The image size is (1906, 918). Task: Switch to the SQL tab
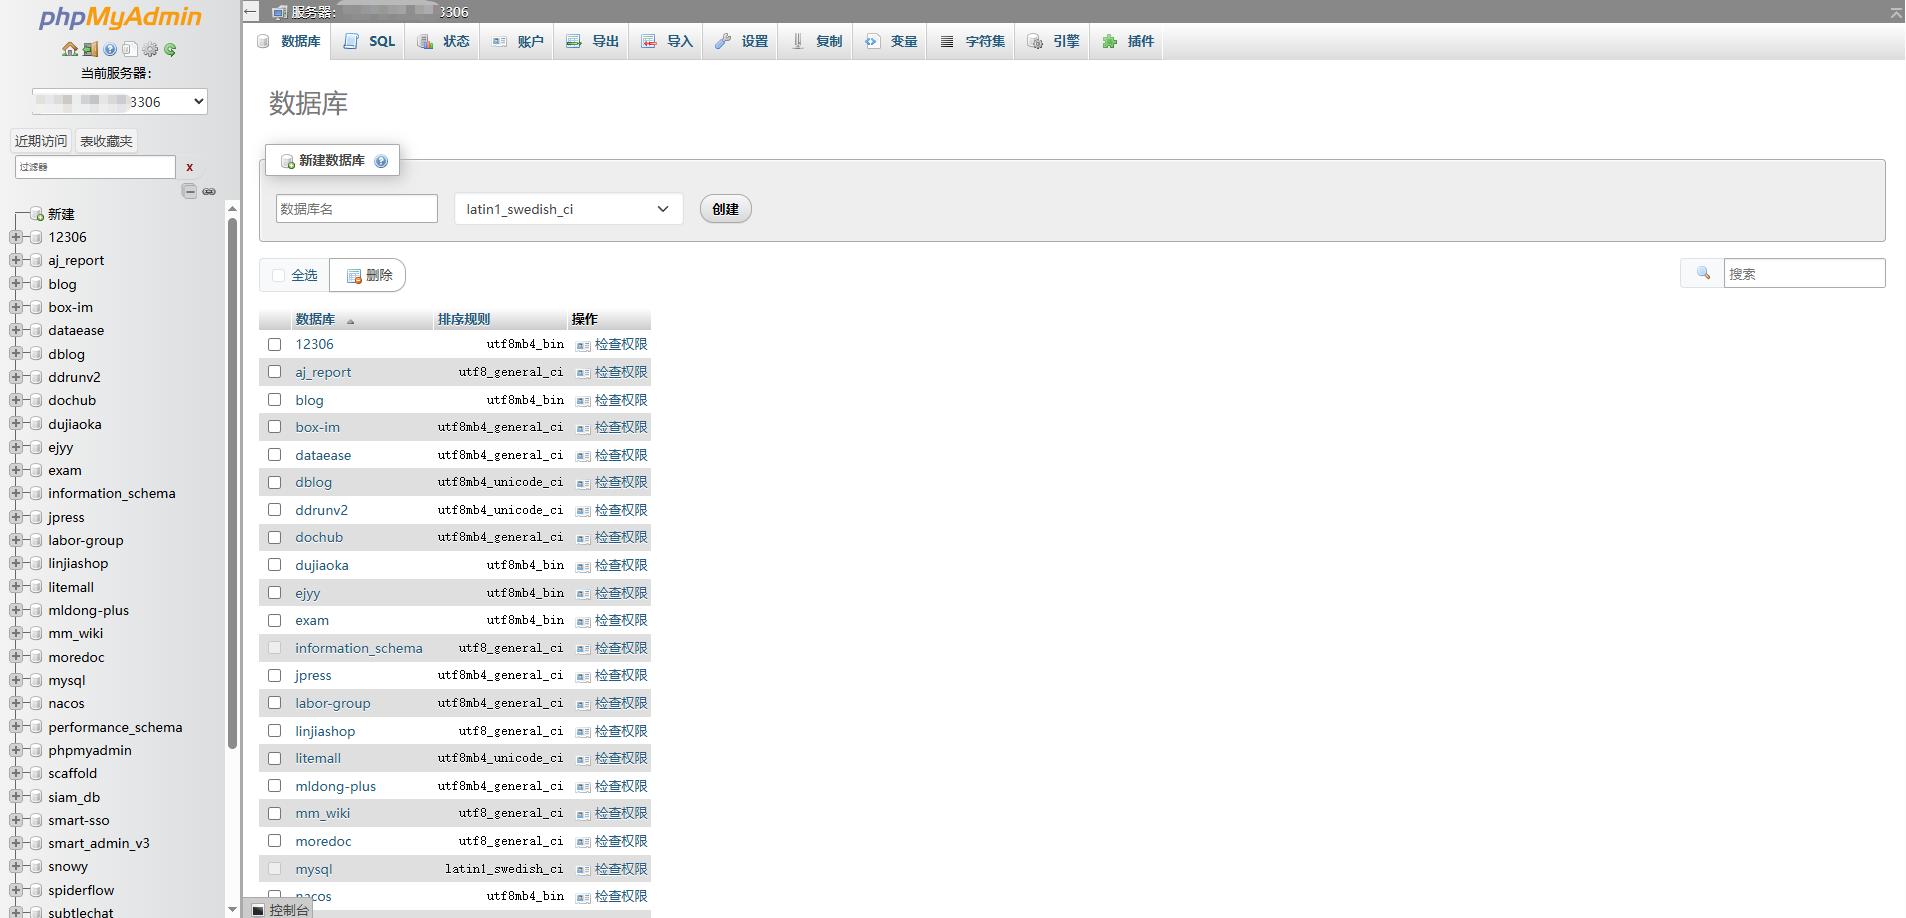click(369, 41)
